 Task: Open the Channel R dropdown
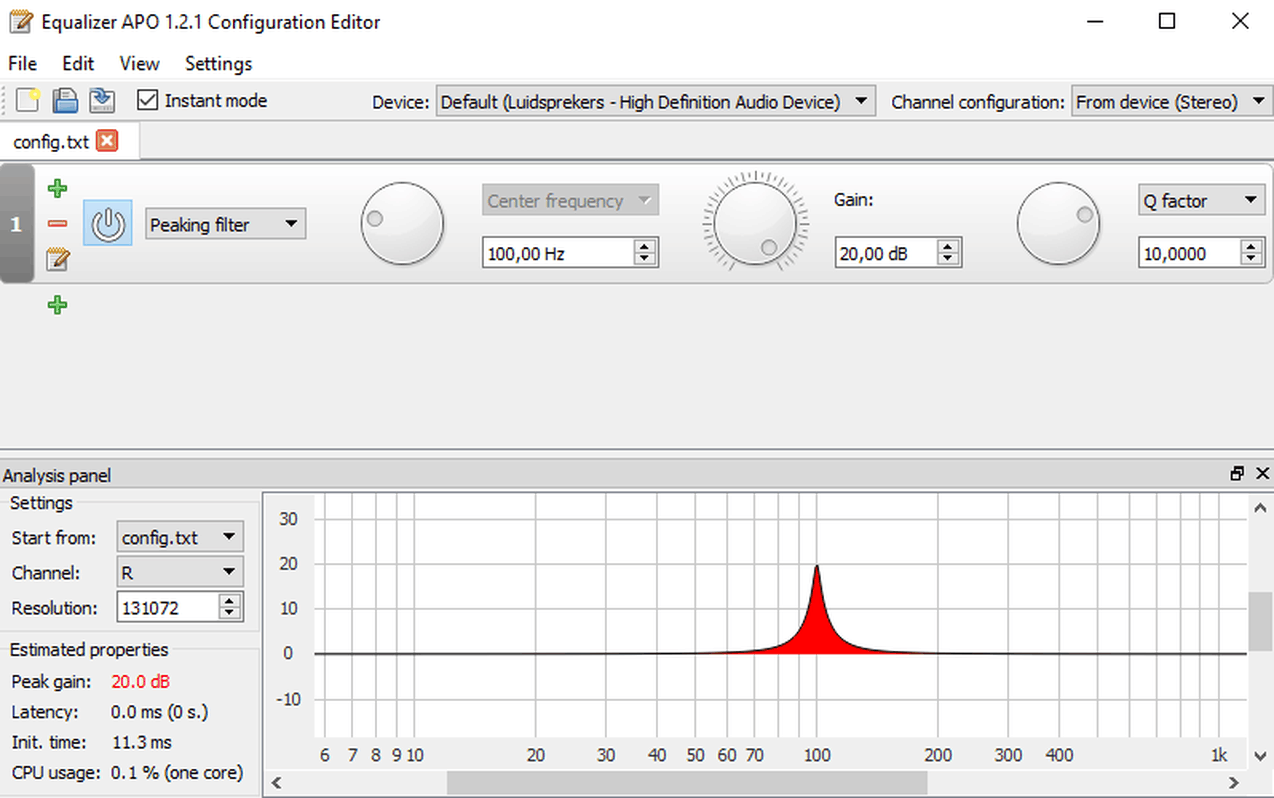pyautogui.click(x=180, y=572)
